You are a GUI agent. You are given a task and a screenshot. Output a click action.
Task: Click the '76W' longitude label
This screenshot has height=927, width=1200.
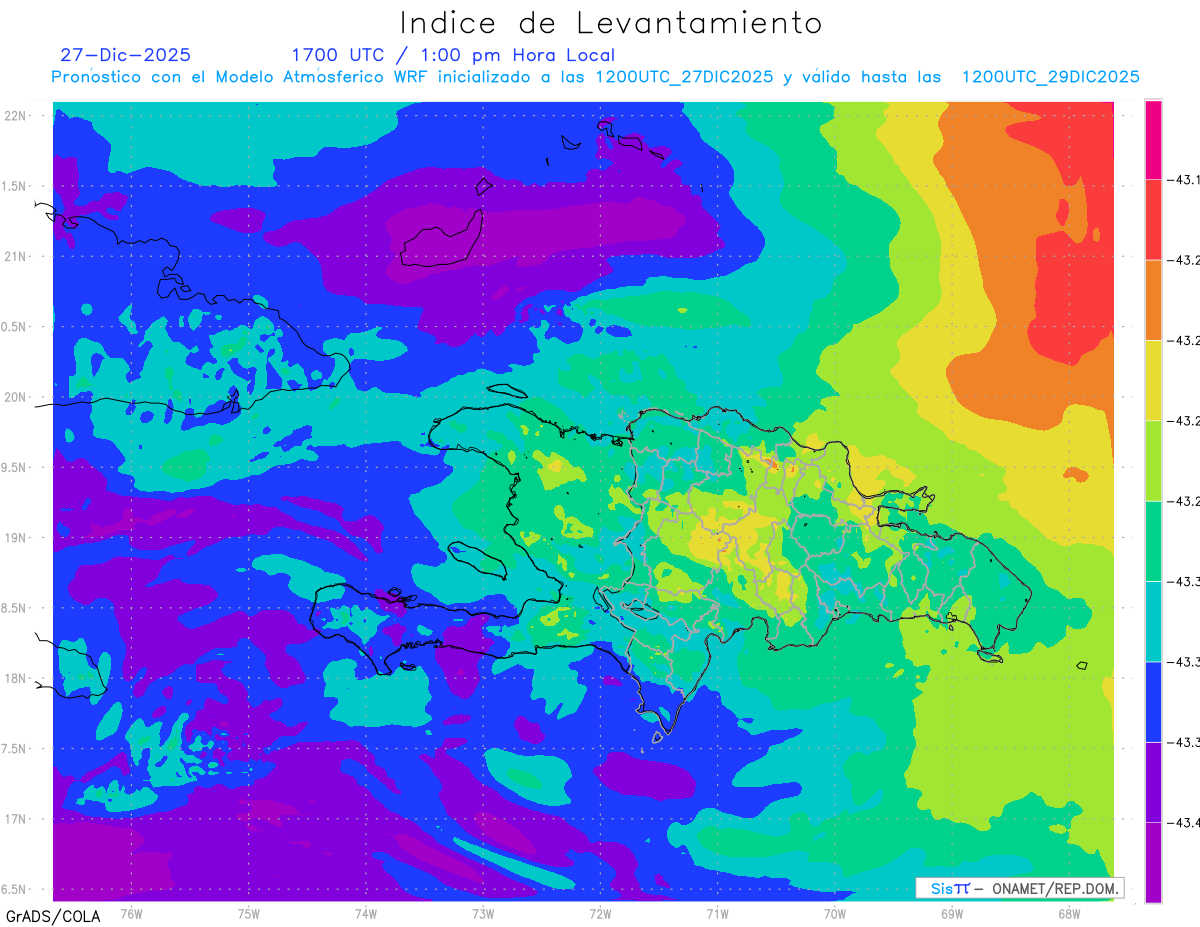(x=131, y=913)
